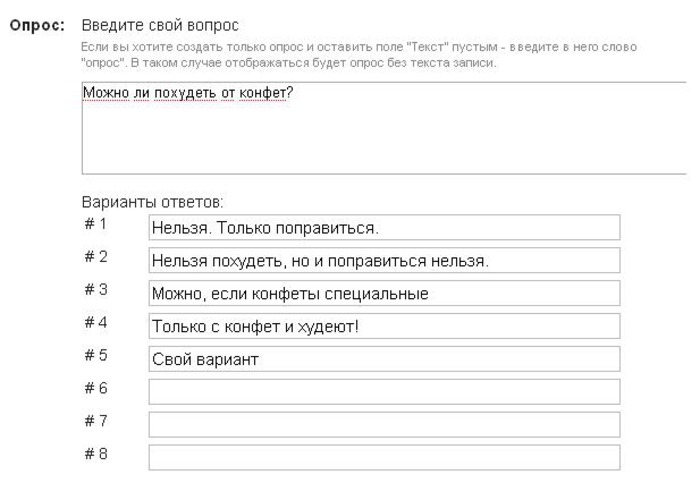Image resolution: width=700 pixels, height=483 pixels.
Task: Click the empty answer field # 6
Action: point(384,392)
